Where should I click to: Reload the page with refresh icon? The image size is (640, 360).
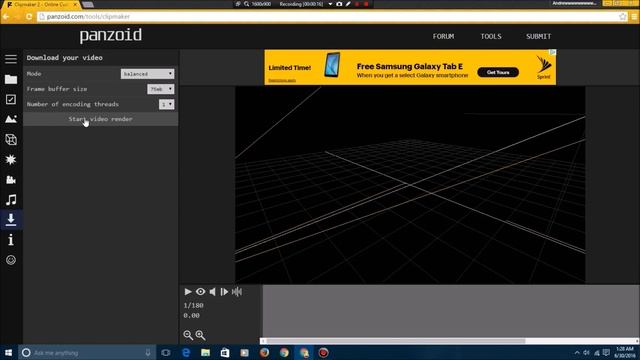click(x=29, y=17)
